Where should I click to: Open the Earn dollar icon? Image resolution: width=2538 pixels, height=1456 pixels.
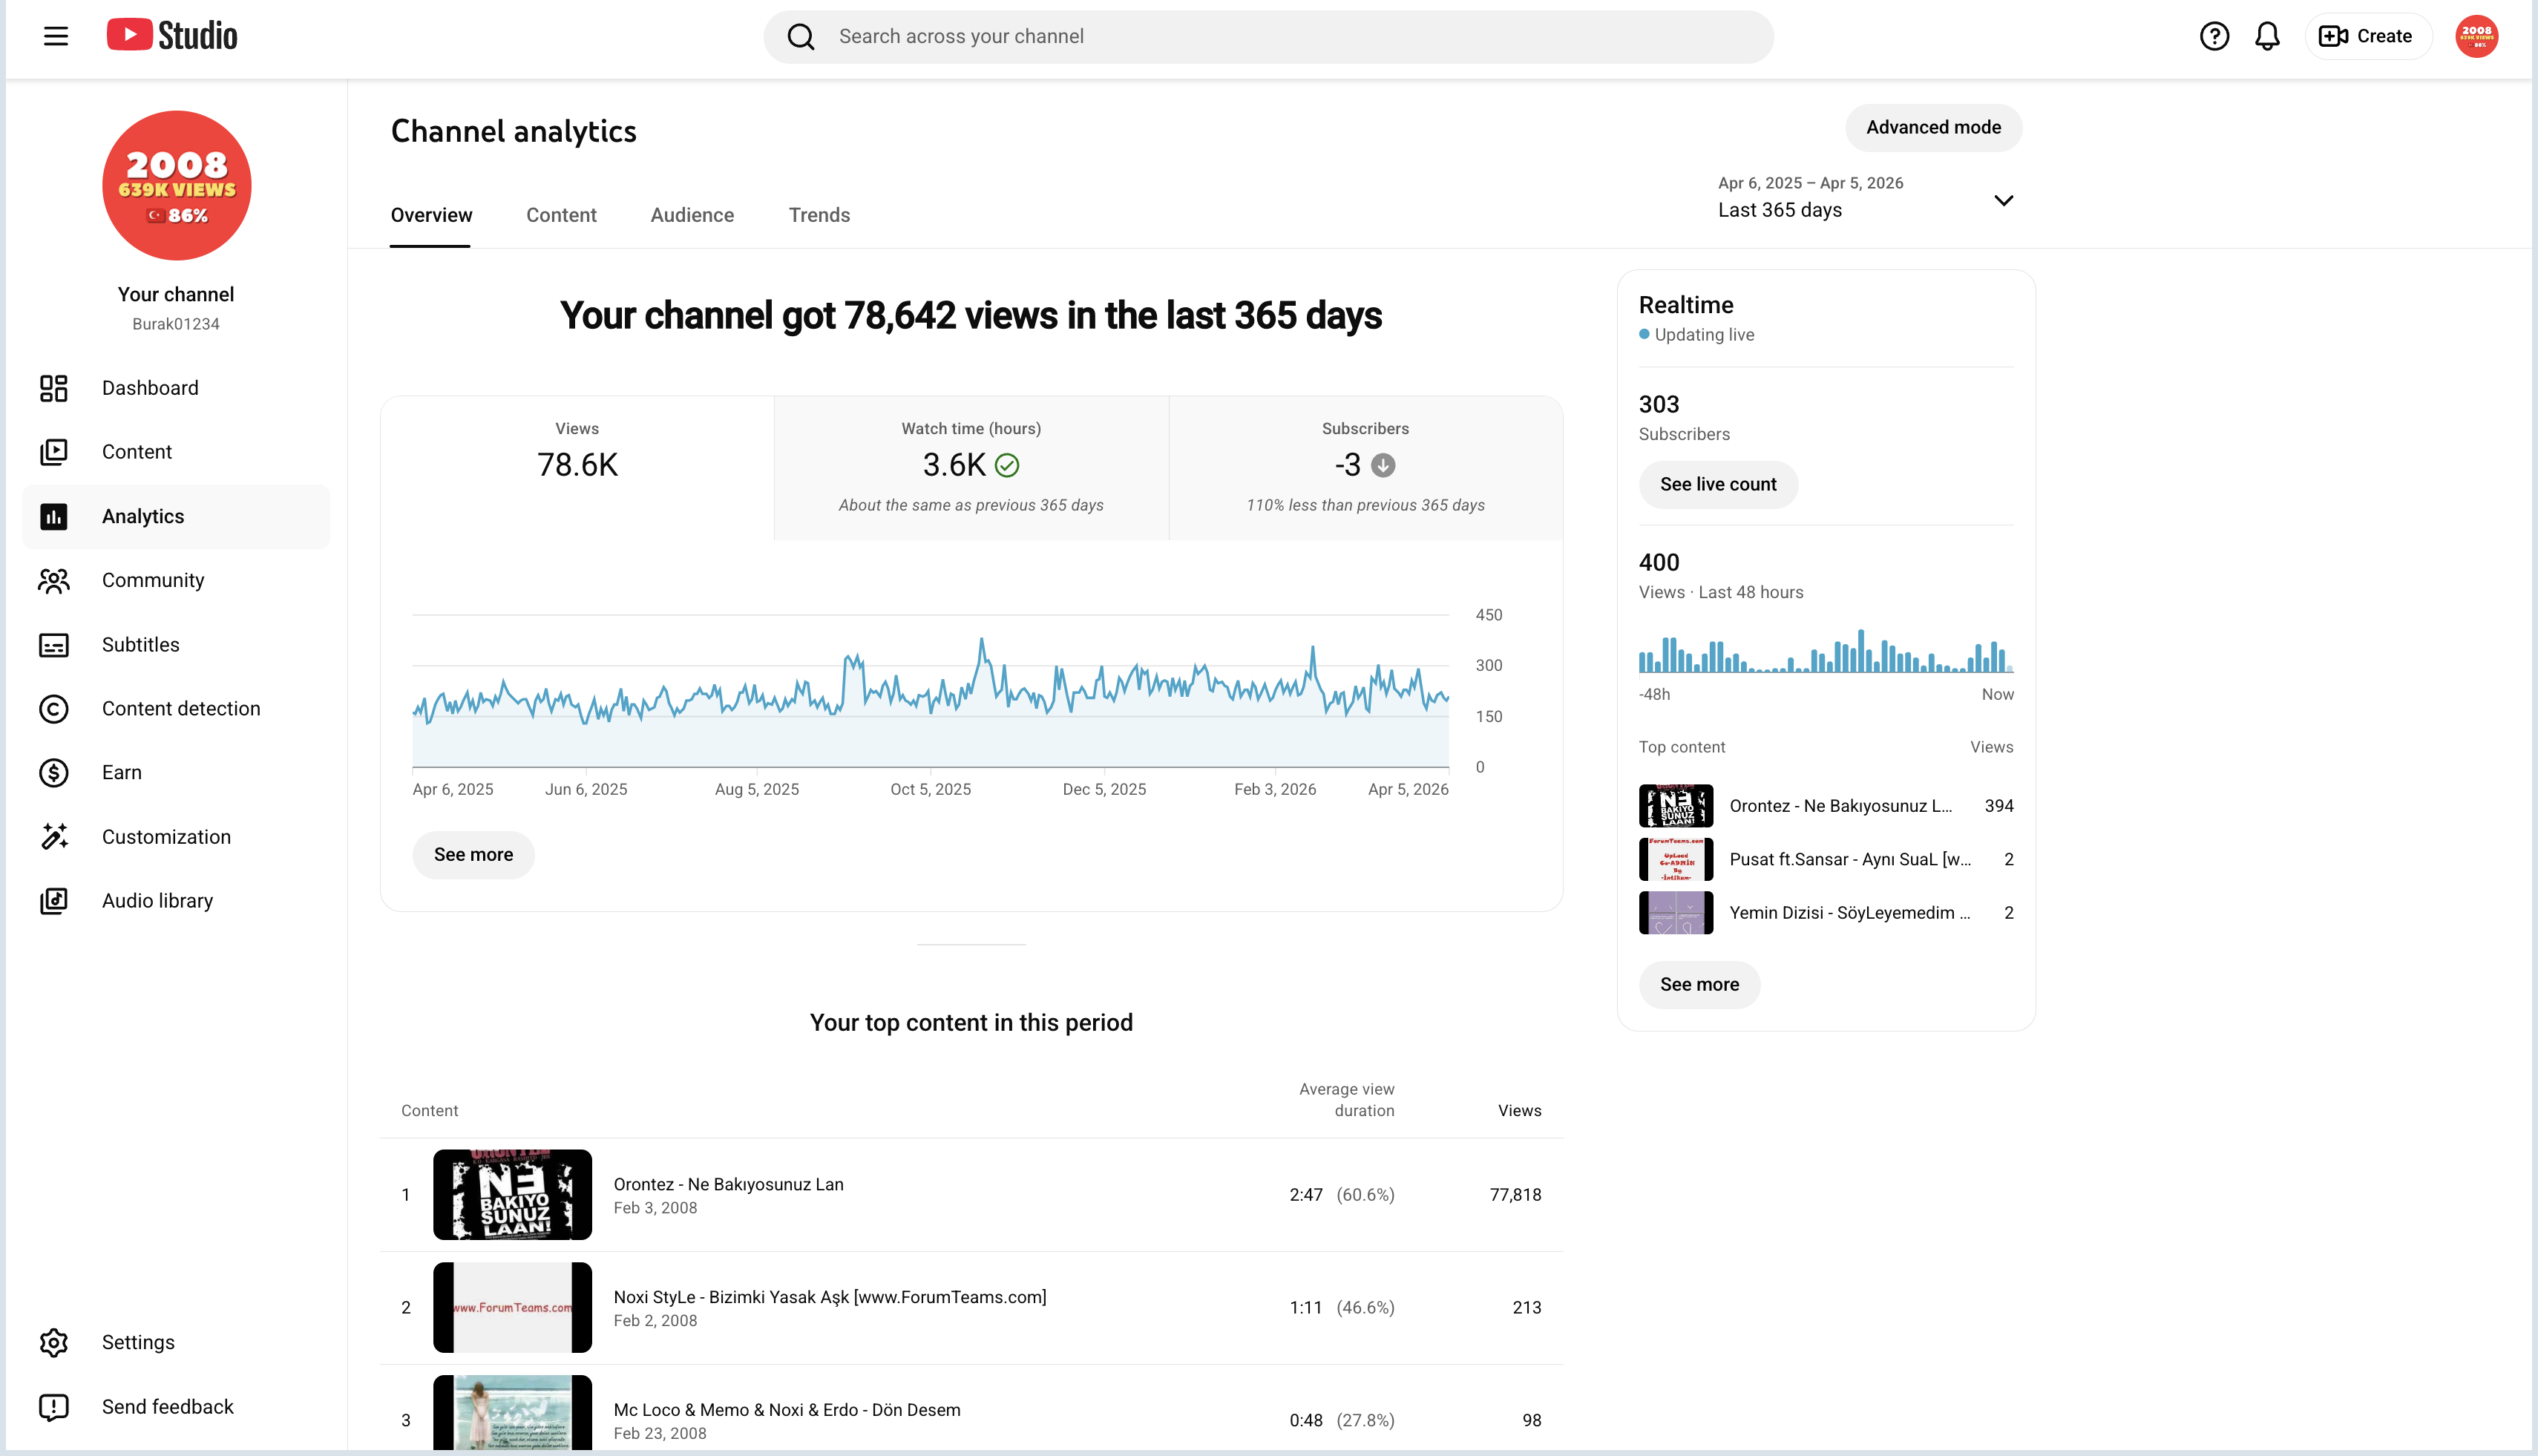click(54, 773)
